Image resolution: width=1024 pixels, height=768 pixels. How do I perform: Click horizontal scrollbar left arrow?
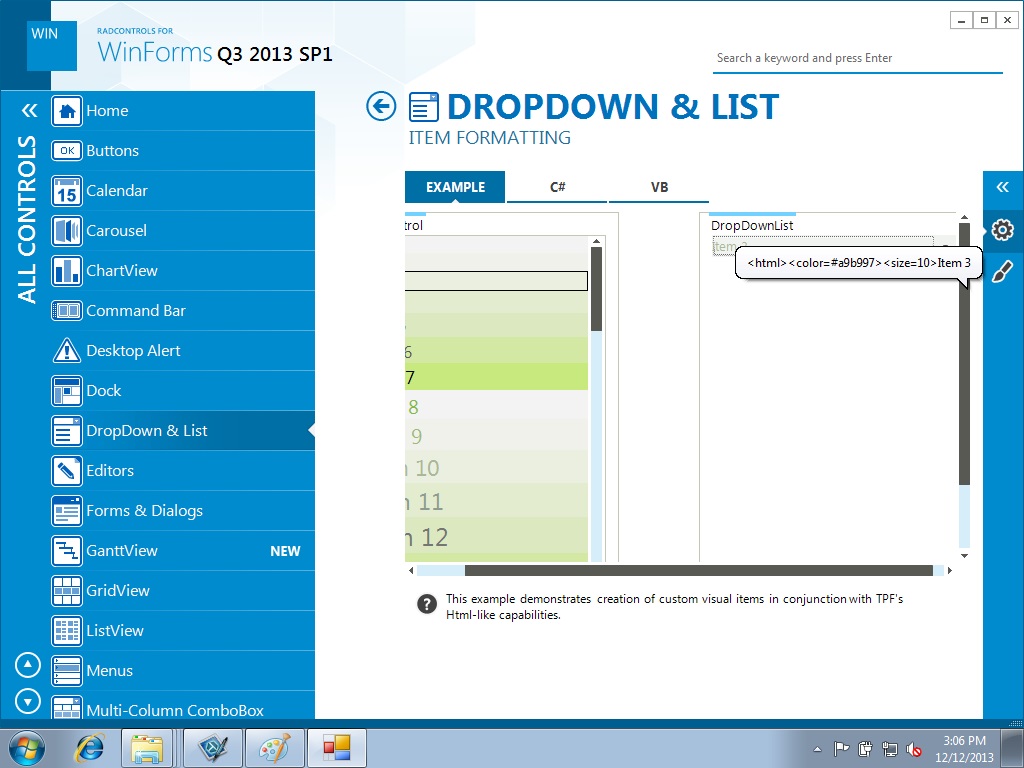pyautogui.click(x=411, y=571)
